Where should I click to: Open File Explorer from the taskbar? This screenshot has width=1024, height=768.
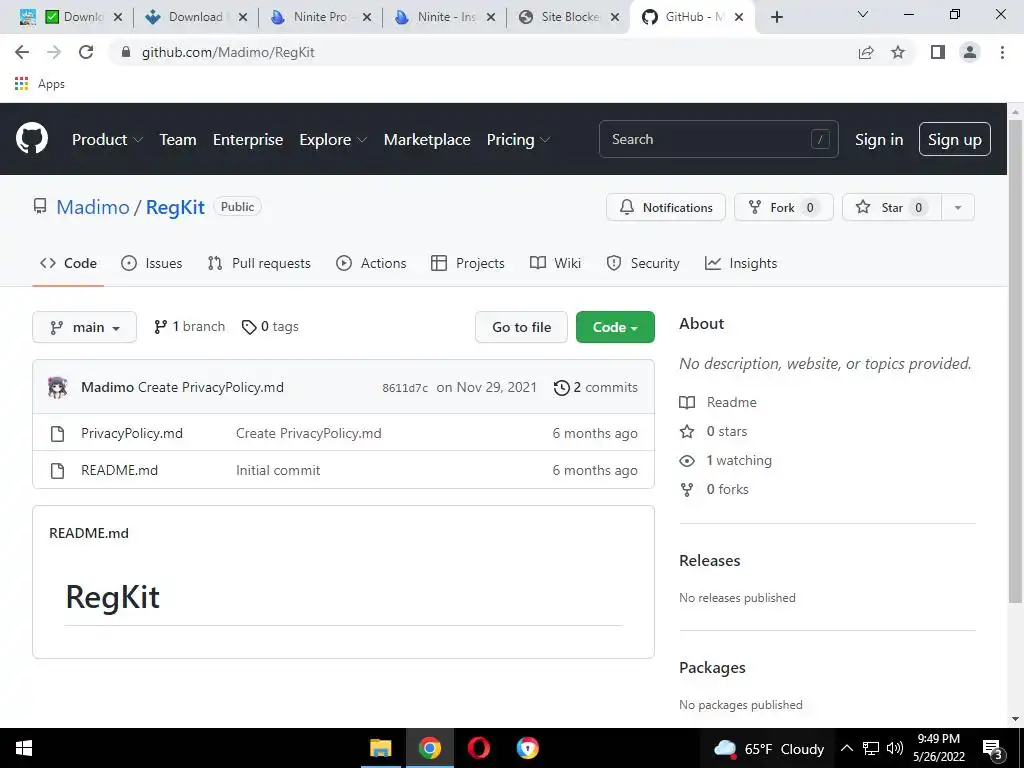point(380,748)
